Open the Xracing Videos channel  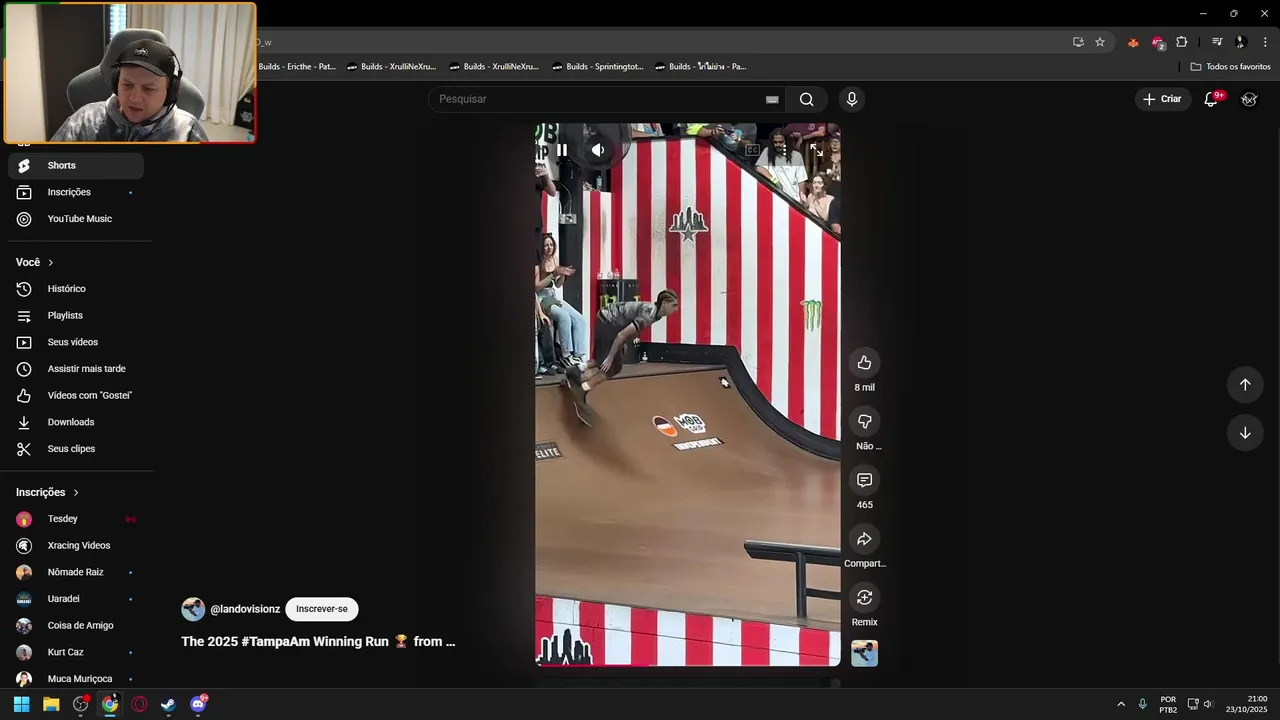point(76,546)
